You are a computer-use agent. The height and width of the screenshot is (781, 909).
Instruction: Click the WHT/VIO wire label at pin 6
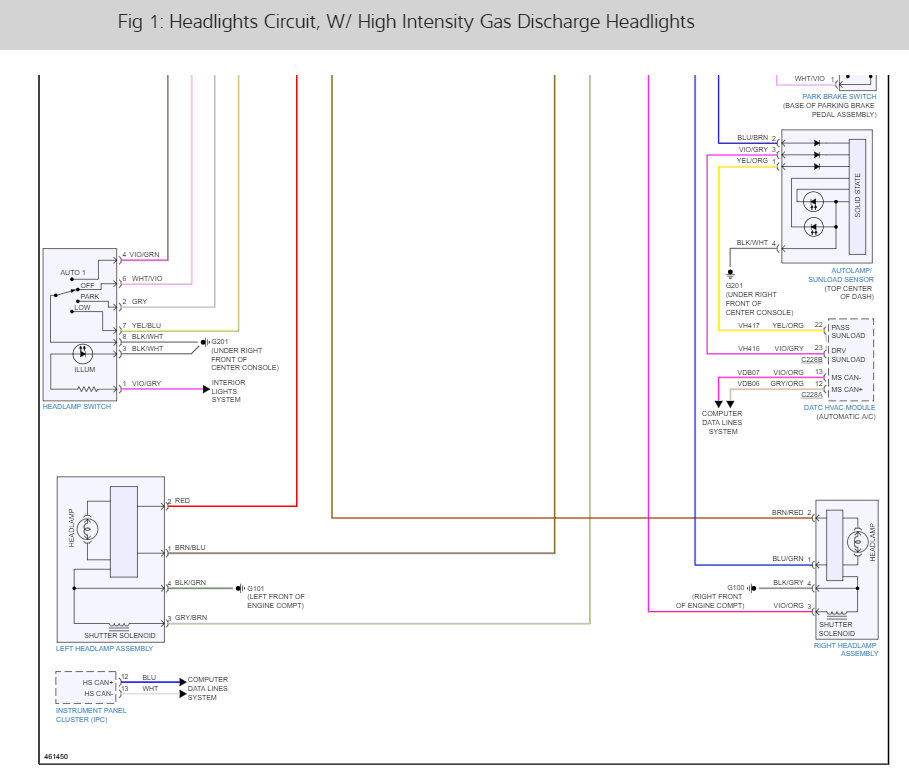tap(147, 279)
